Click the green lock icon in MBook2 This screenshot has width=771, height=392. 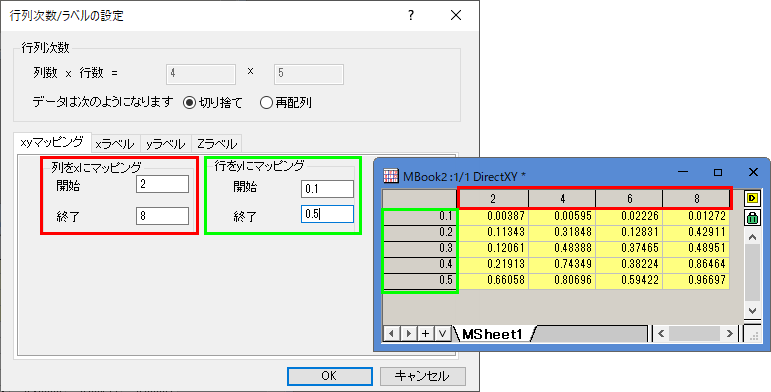(752, 217)
